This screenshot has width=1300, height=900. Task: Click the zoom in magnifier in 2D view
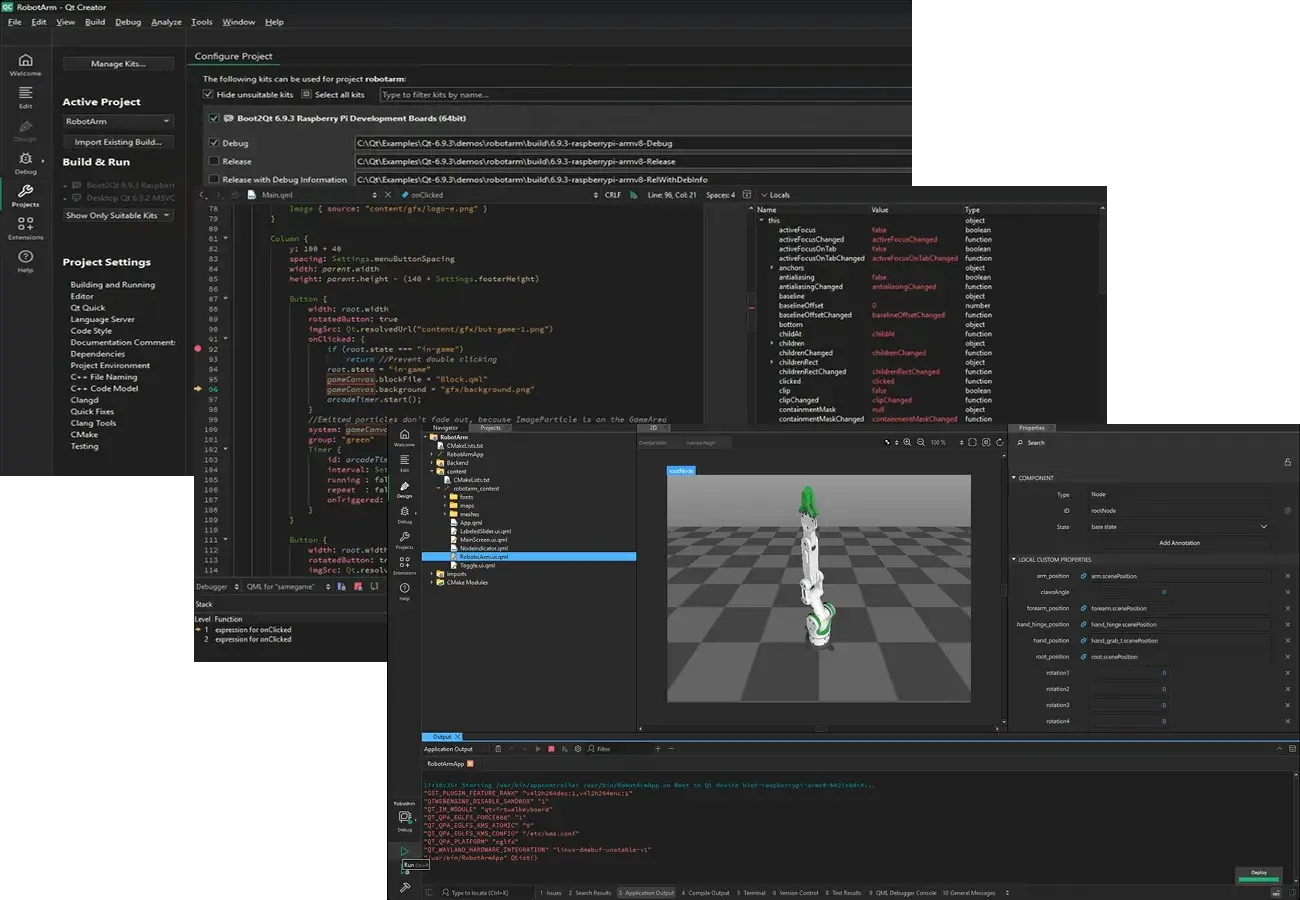coord(907,442)
